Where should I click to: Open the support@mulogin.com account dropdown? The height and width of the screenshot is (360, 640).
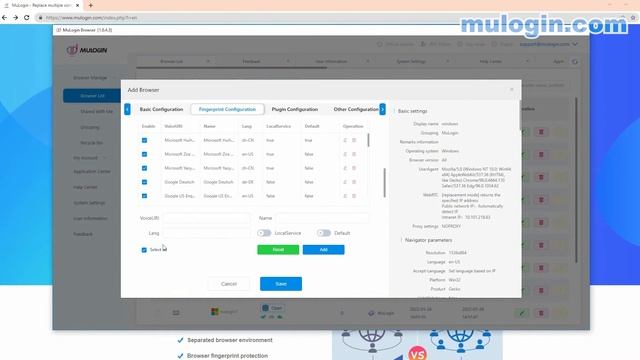click(x=549, y=44)
